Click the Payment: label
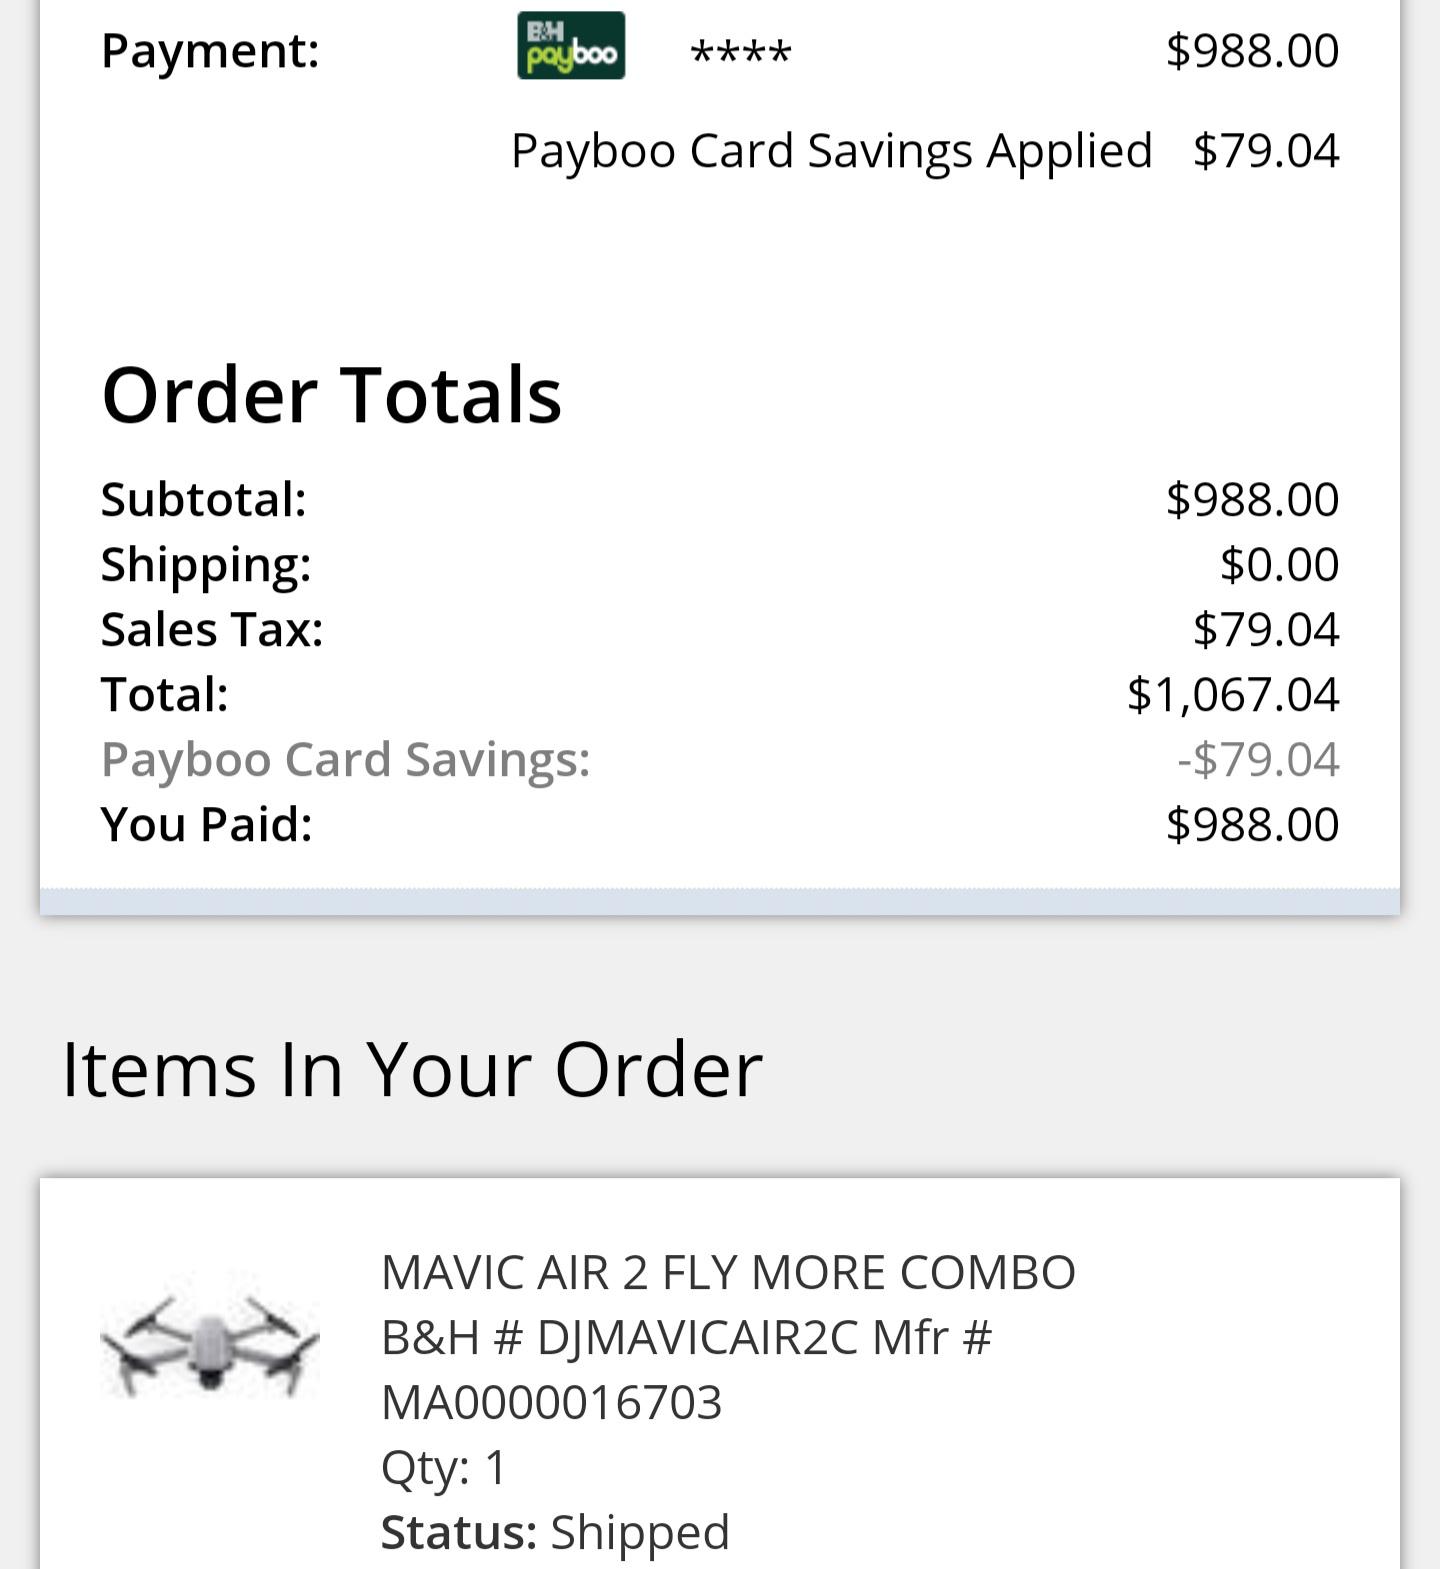Image resolution: width=1440 pixels, height=1569 pixels. [210, 50]
